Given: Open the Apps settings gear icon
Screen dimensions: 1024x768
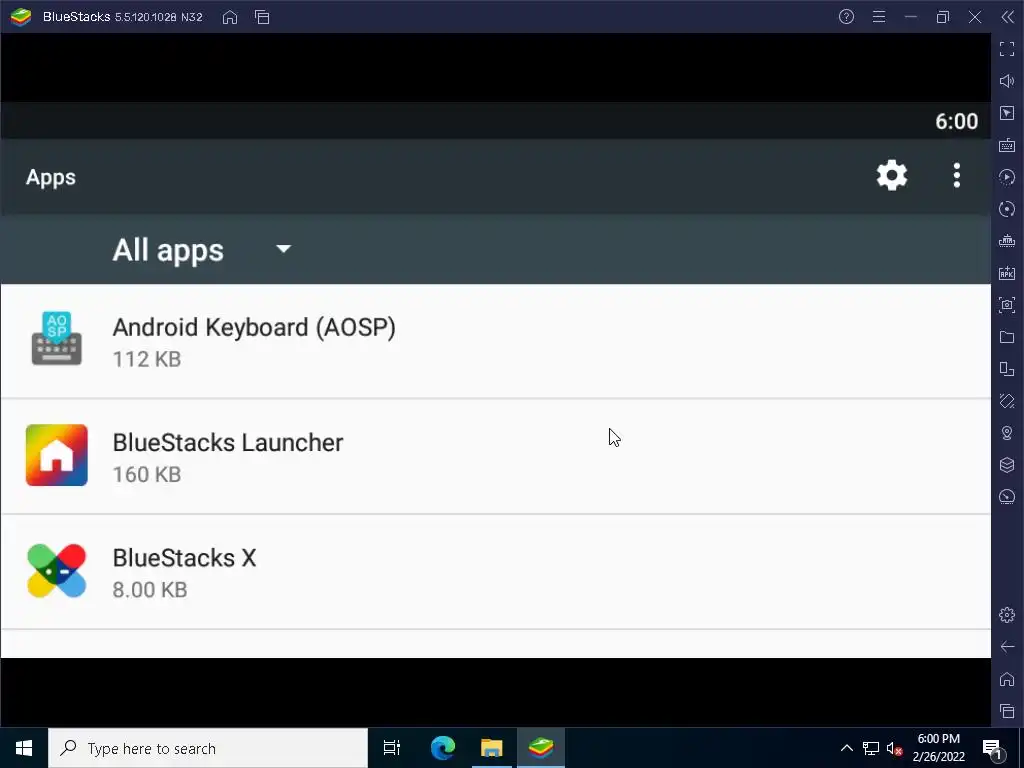Looking at the screenshot, I should tap(891, 176).
